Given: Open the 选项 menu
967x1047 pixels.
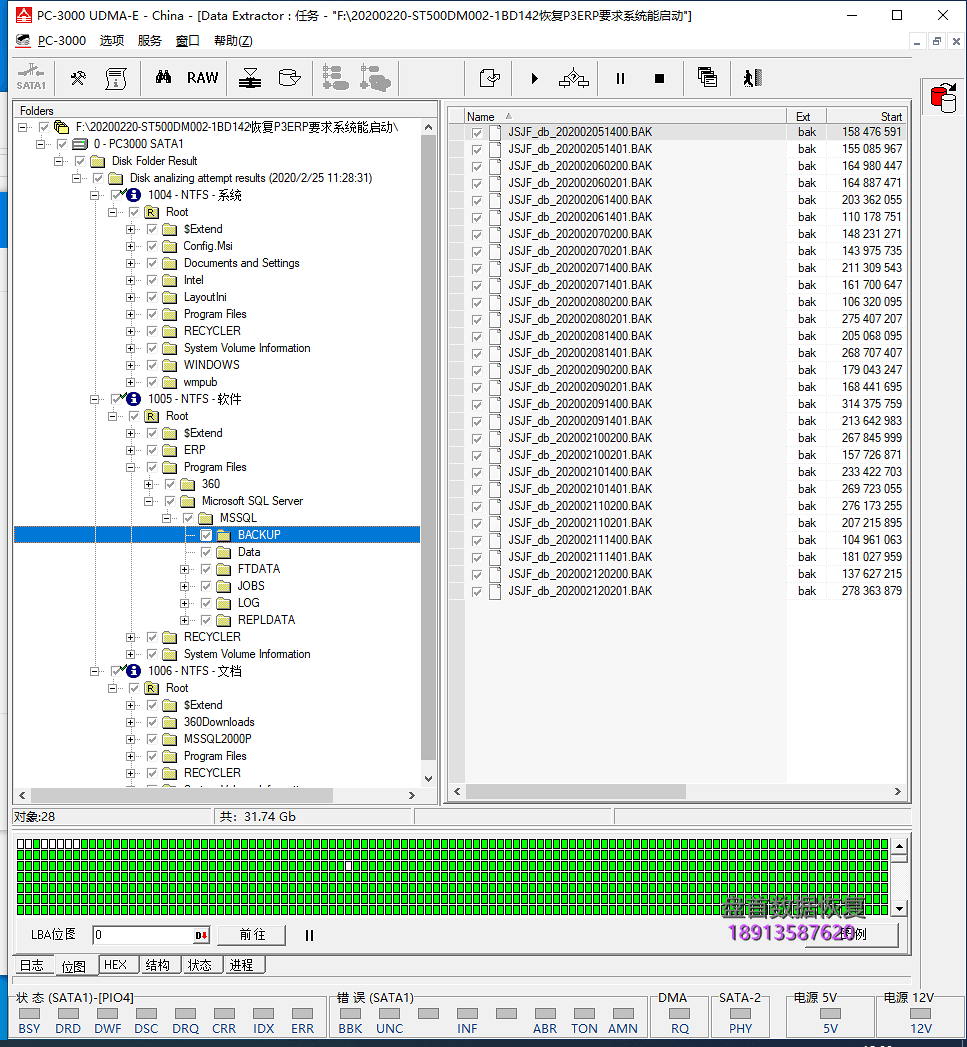Looking at the screenshot, I should [x=112, y=41].
